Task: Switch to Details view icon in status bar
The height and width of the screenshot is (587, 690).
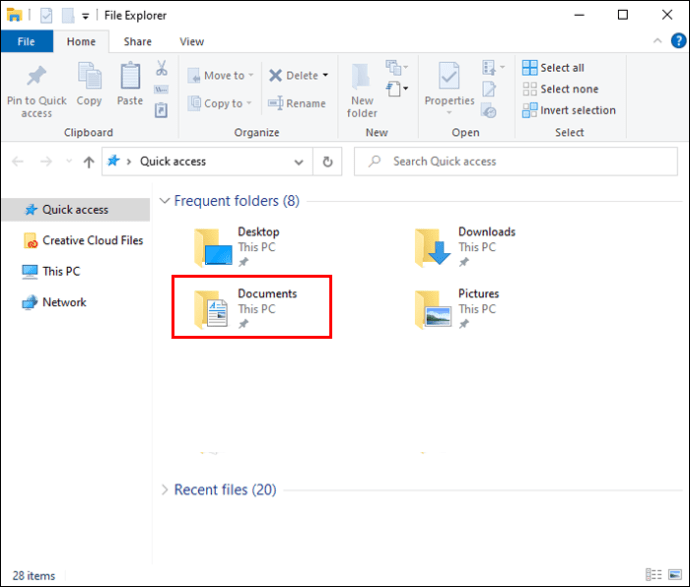Action: click(x=653, y=574)
